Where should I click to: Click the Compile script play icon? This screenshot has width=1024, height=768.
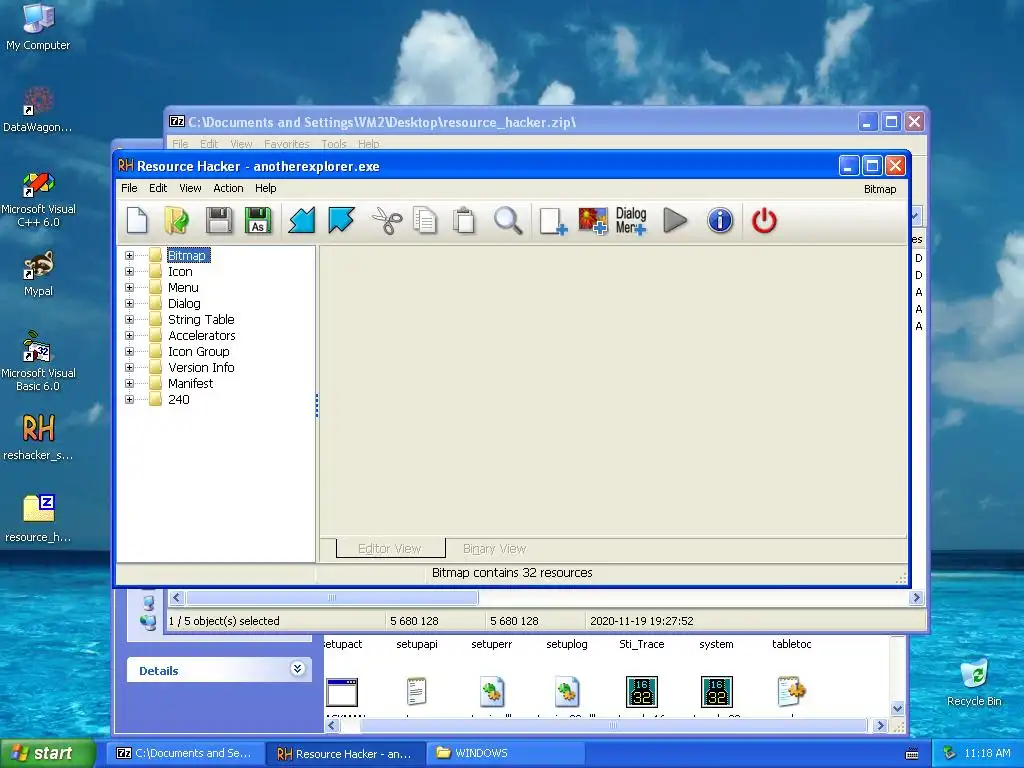675,221
